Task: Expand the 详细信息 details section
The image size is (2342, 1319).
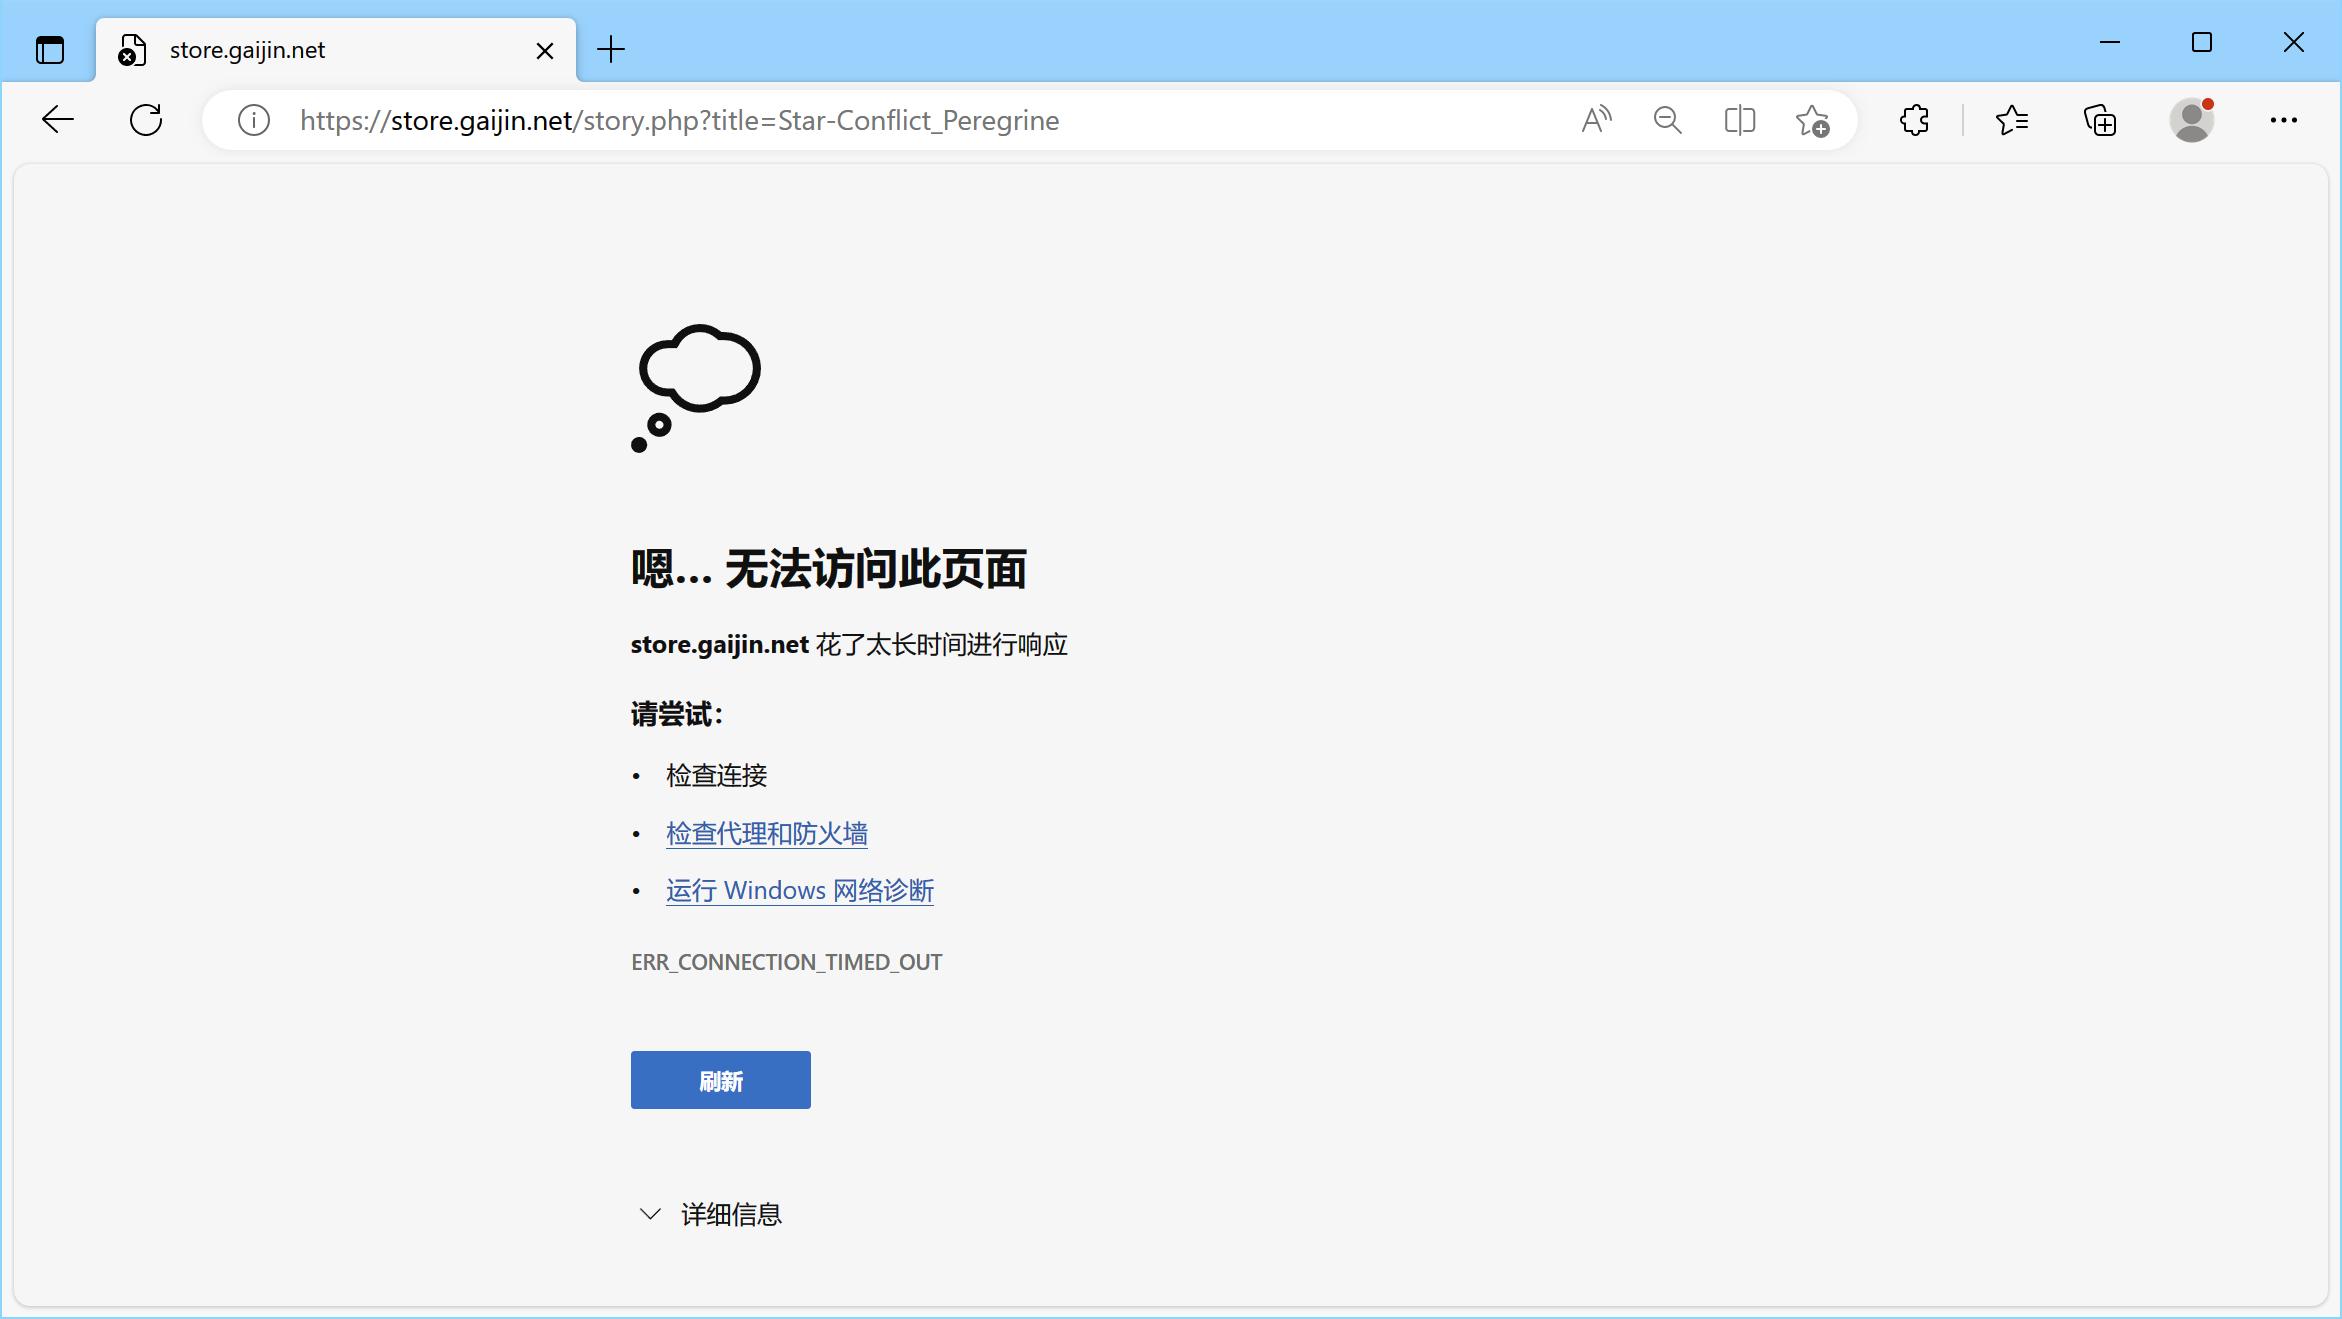Action: coord(710,1214)
